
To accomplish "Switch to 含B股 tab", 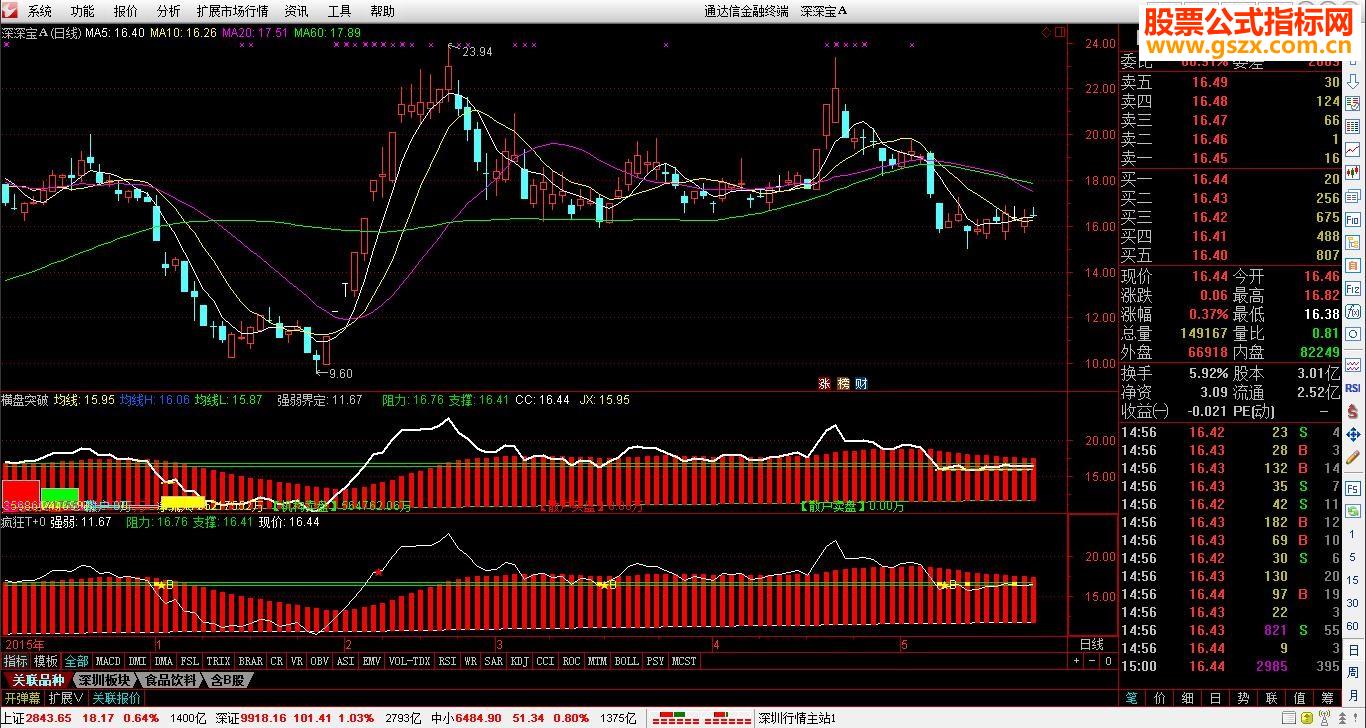I will click(x=228, y=680).
